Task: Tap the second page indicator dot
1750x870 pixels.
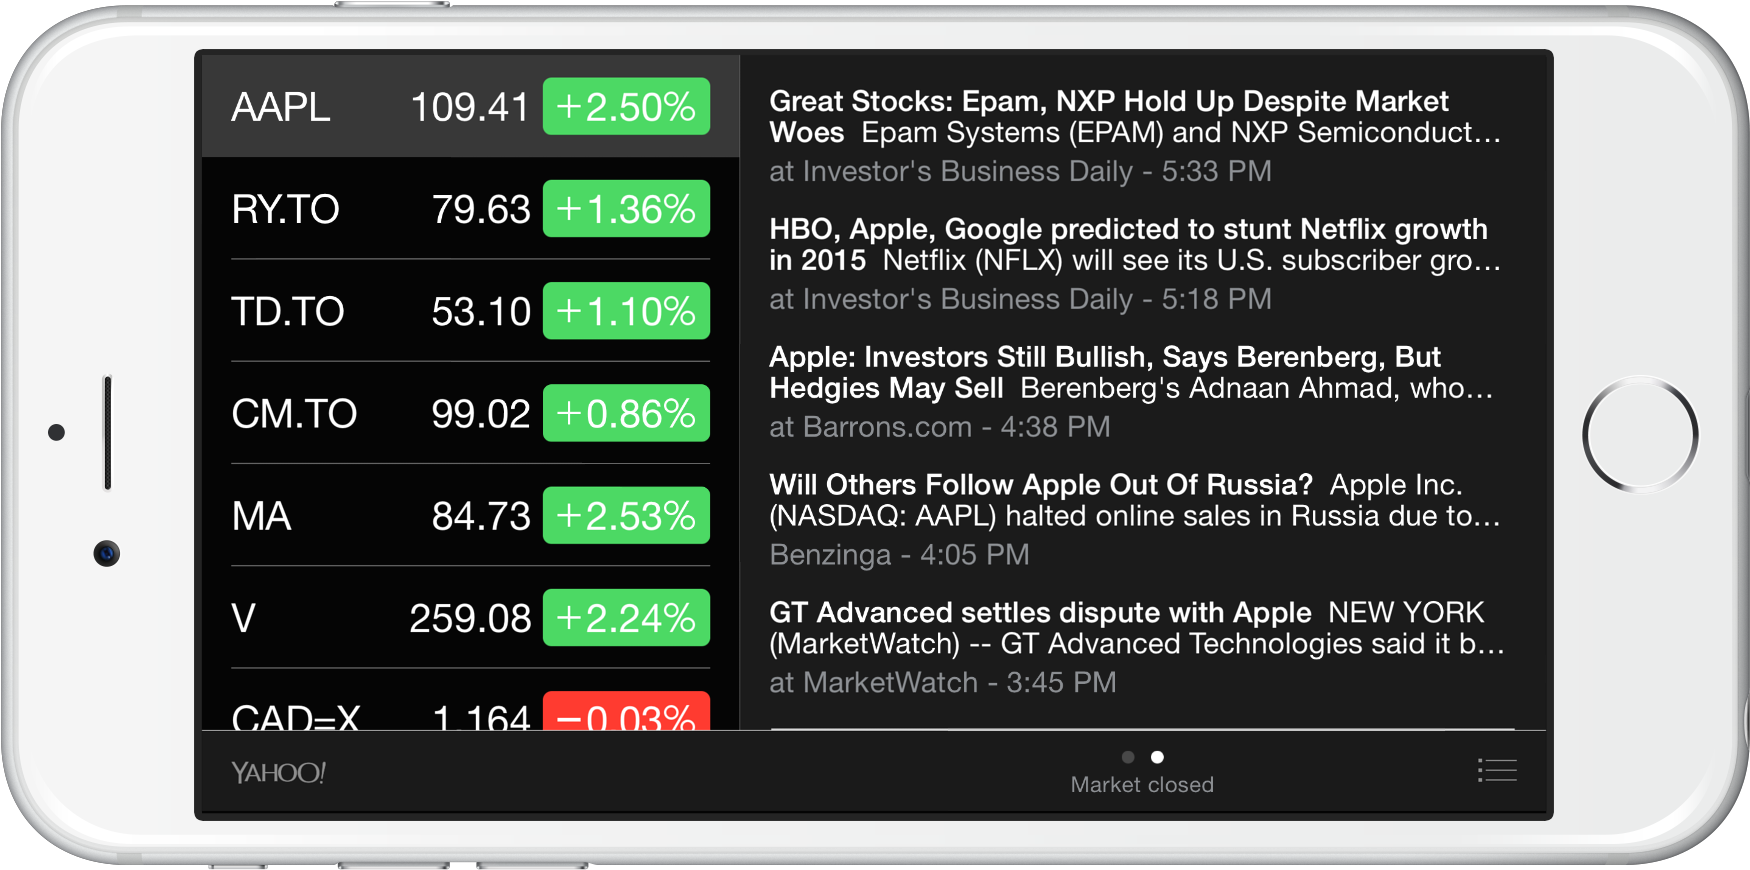Action: click(x=1157, y=757)
